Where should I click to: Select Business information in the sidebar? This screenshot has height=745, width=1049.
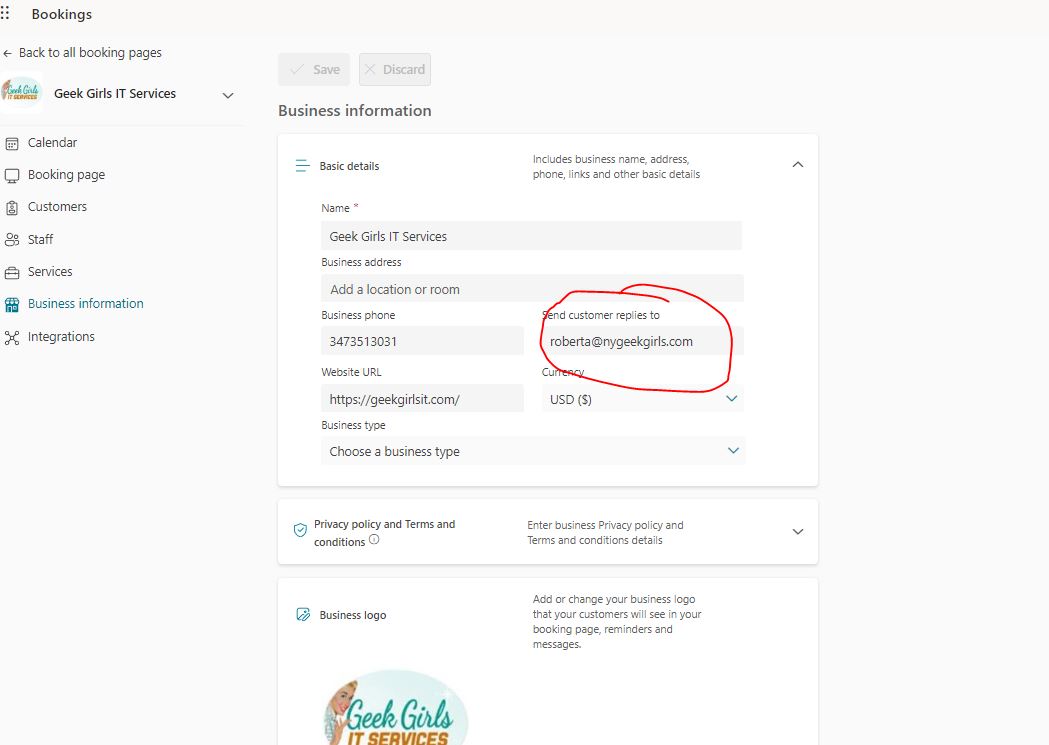coord(85,304)
